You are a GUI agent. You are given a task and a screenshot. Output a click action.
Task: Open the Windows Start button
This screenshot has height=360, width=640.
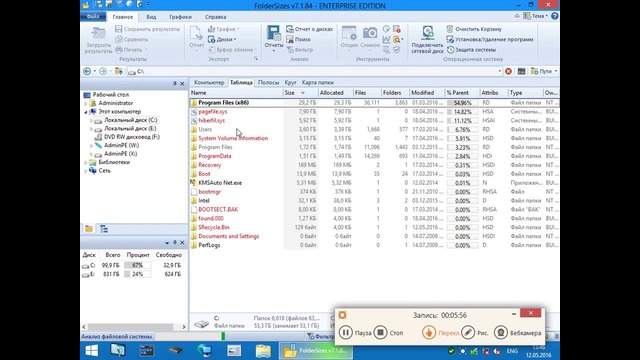(91, 351)
